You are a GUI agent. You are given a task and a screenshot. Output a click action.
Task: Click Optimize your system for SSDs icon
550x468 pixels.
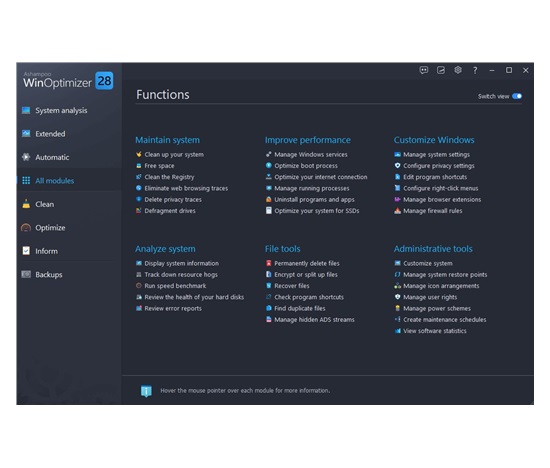click(x=269, y=210)
